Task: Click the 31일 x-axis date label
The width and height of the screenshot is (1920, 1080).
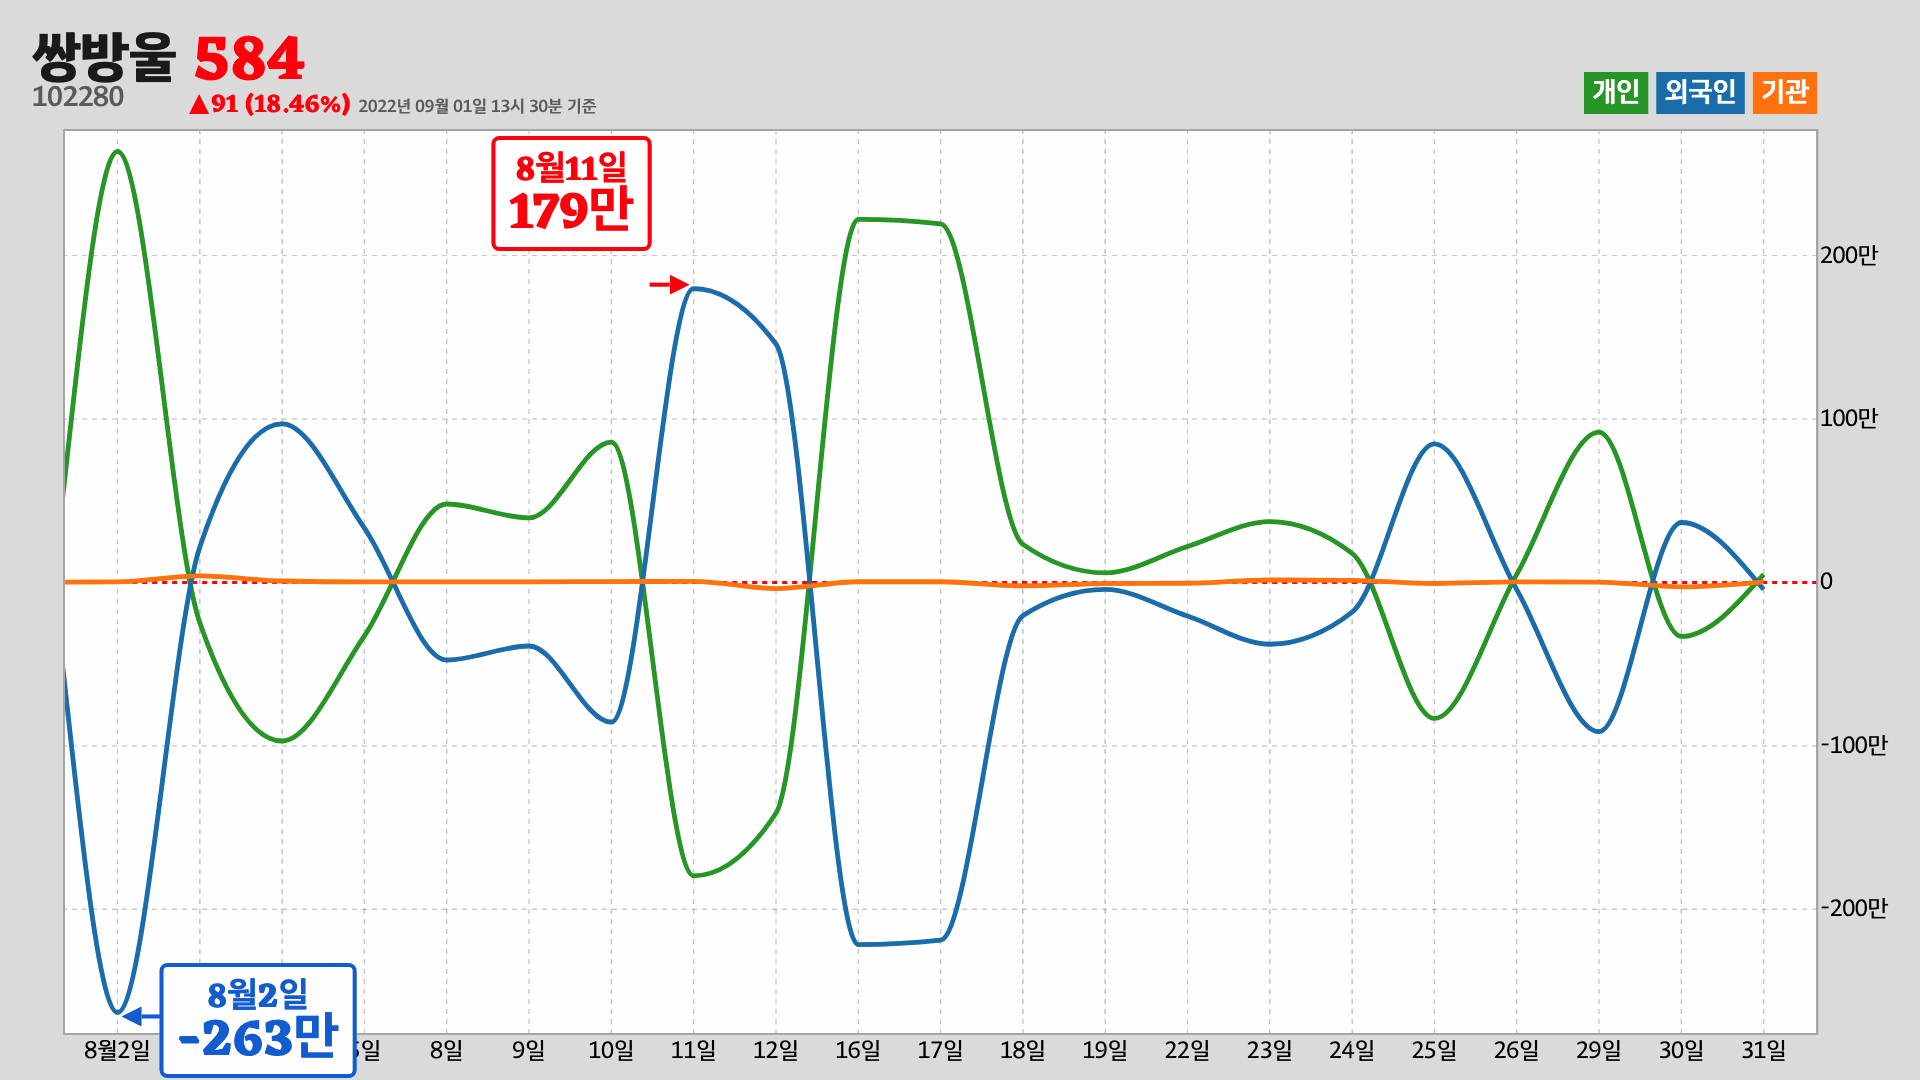Action: (x=1763, y=1050)
